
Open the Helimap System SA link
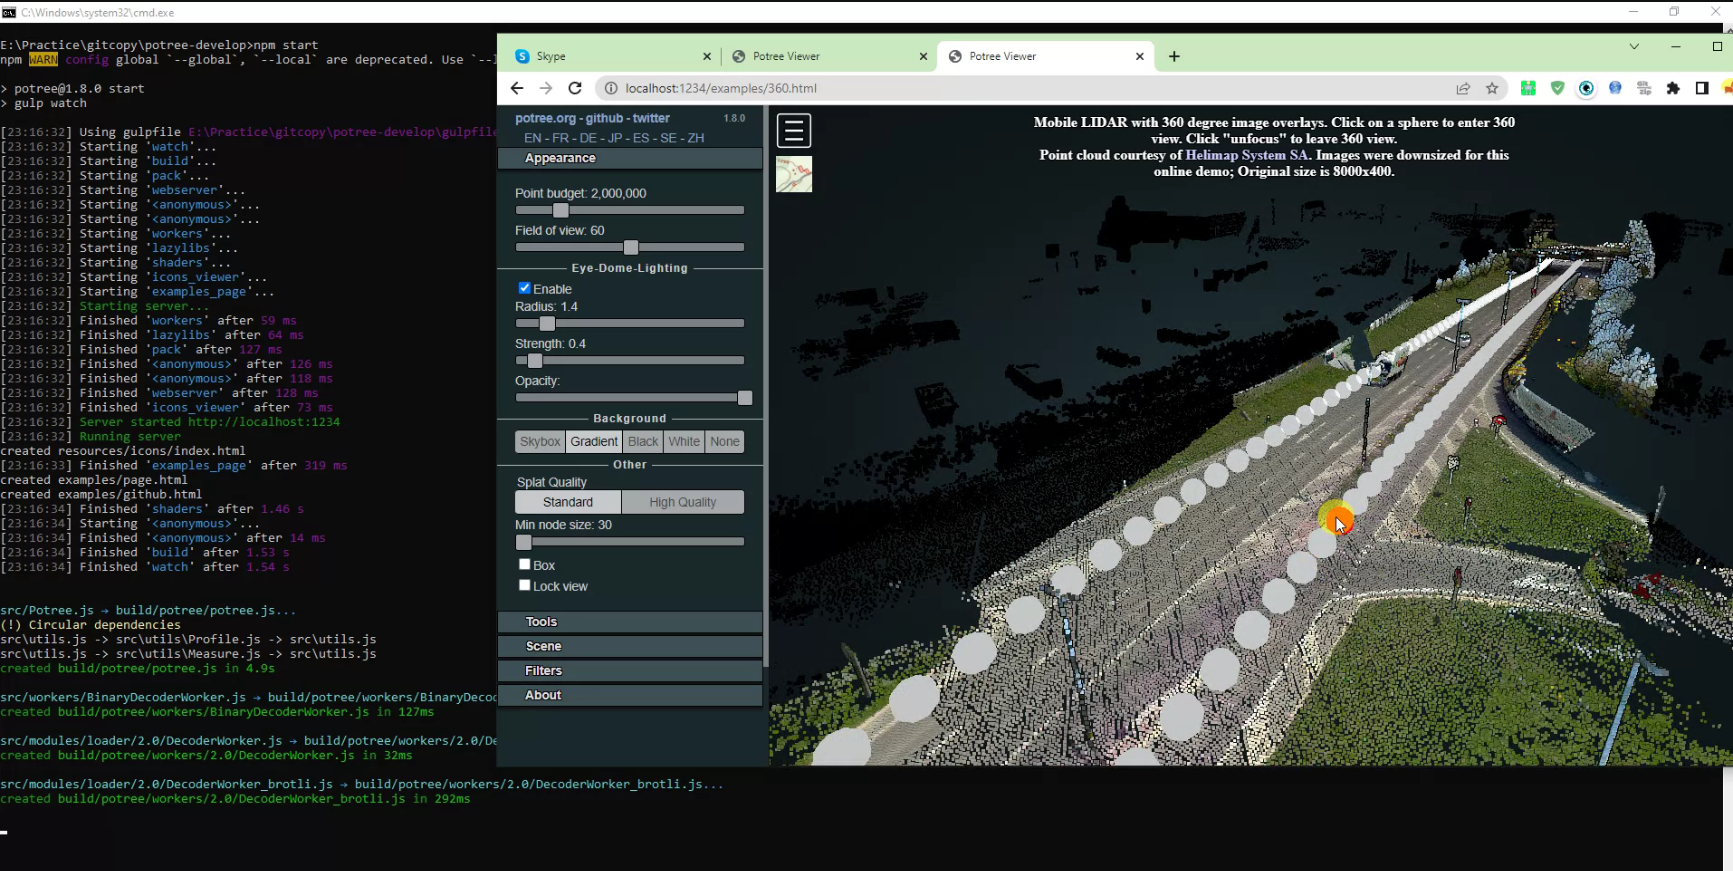pos(1247,155)
